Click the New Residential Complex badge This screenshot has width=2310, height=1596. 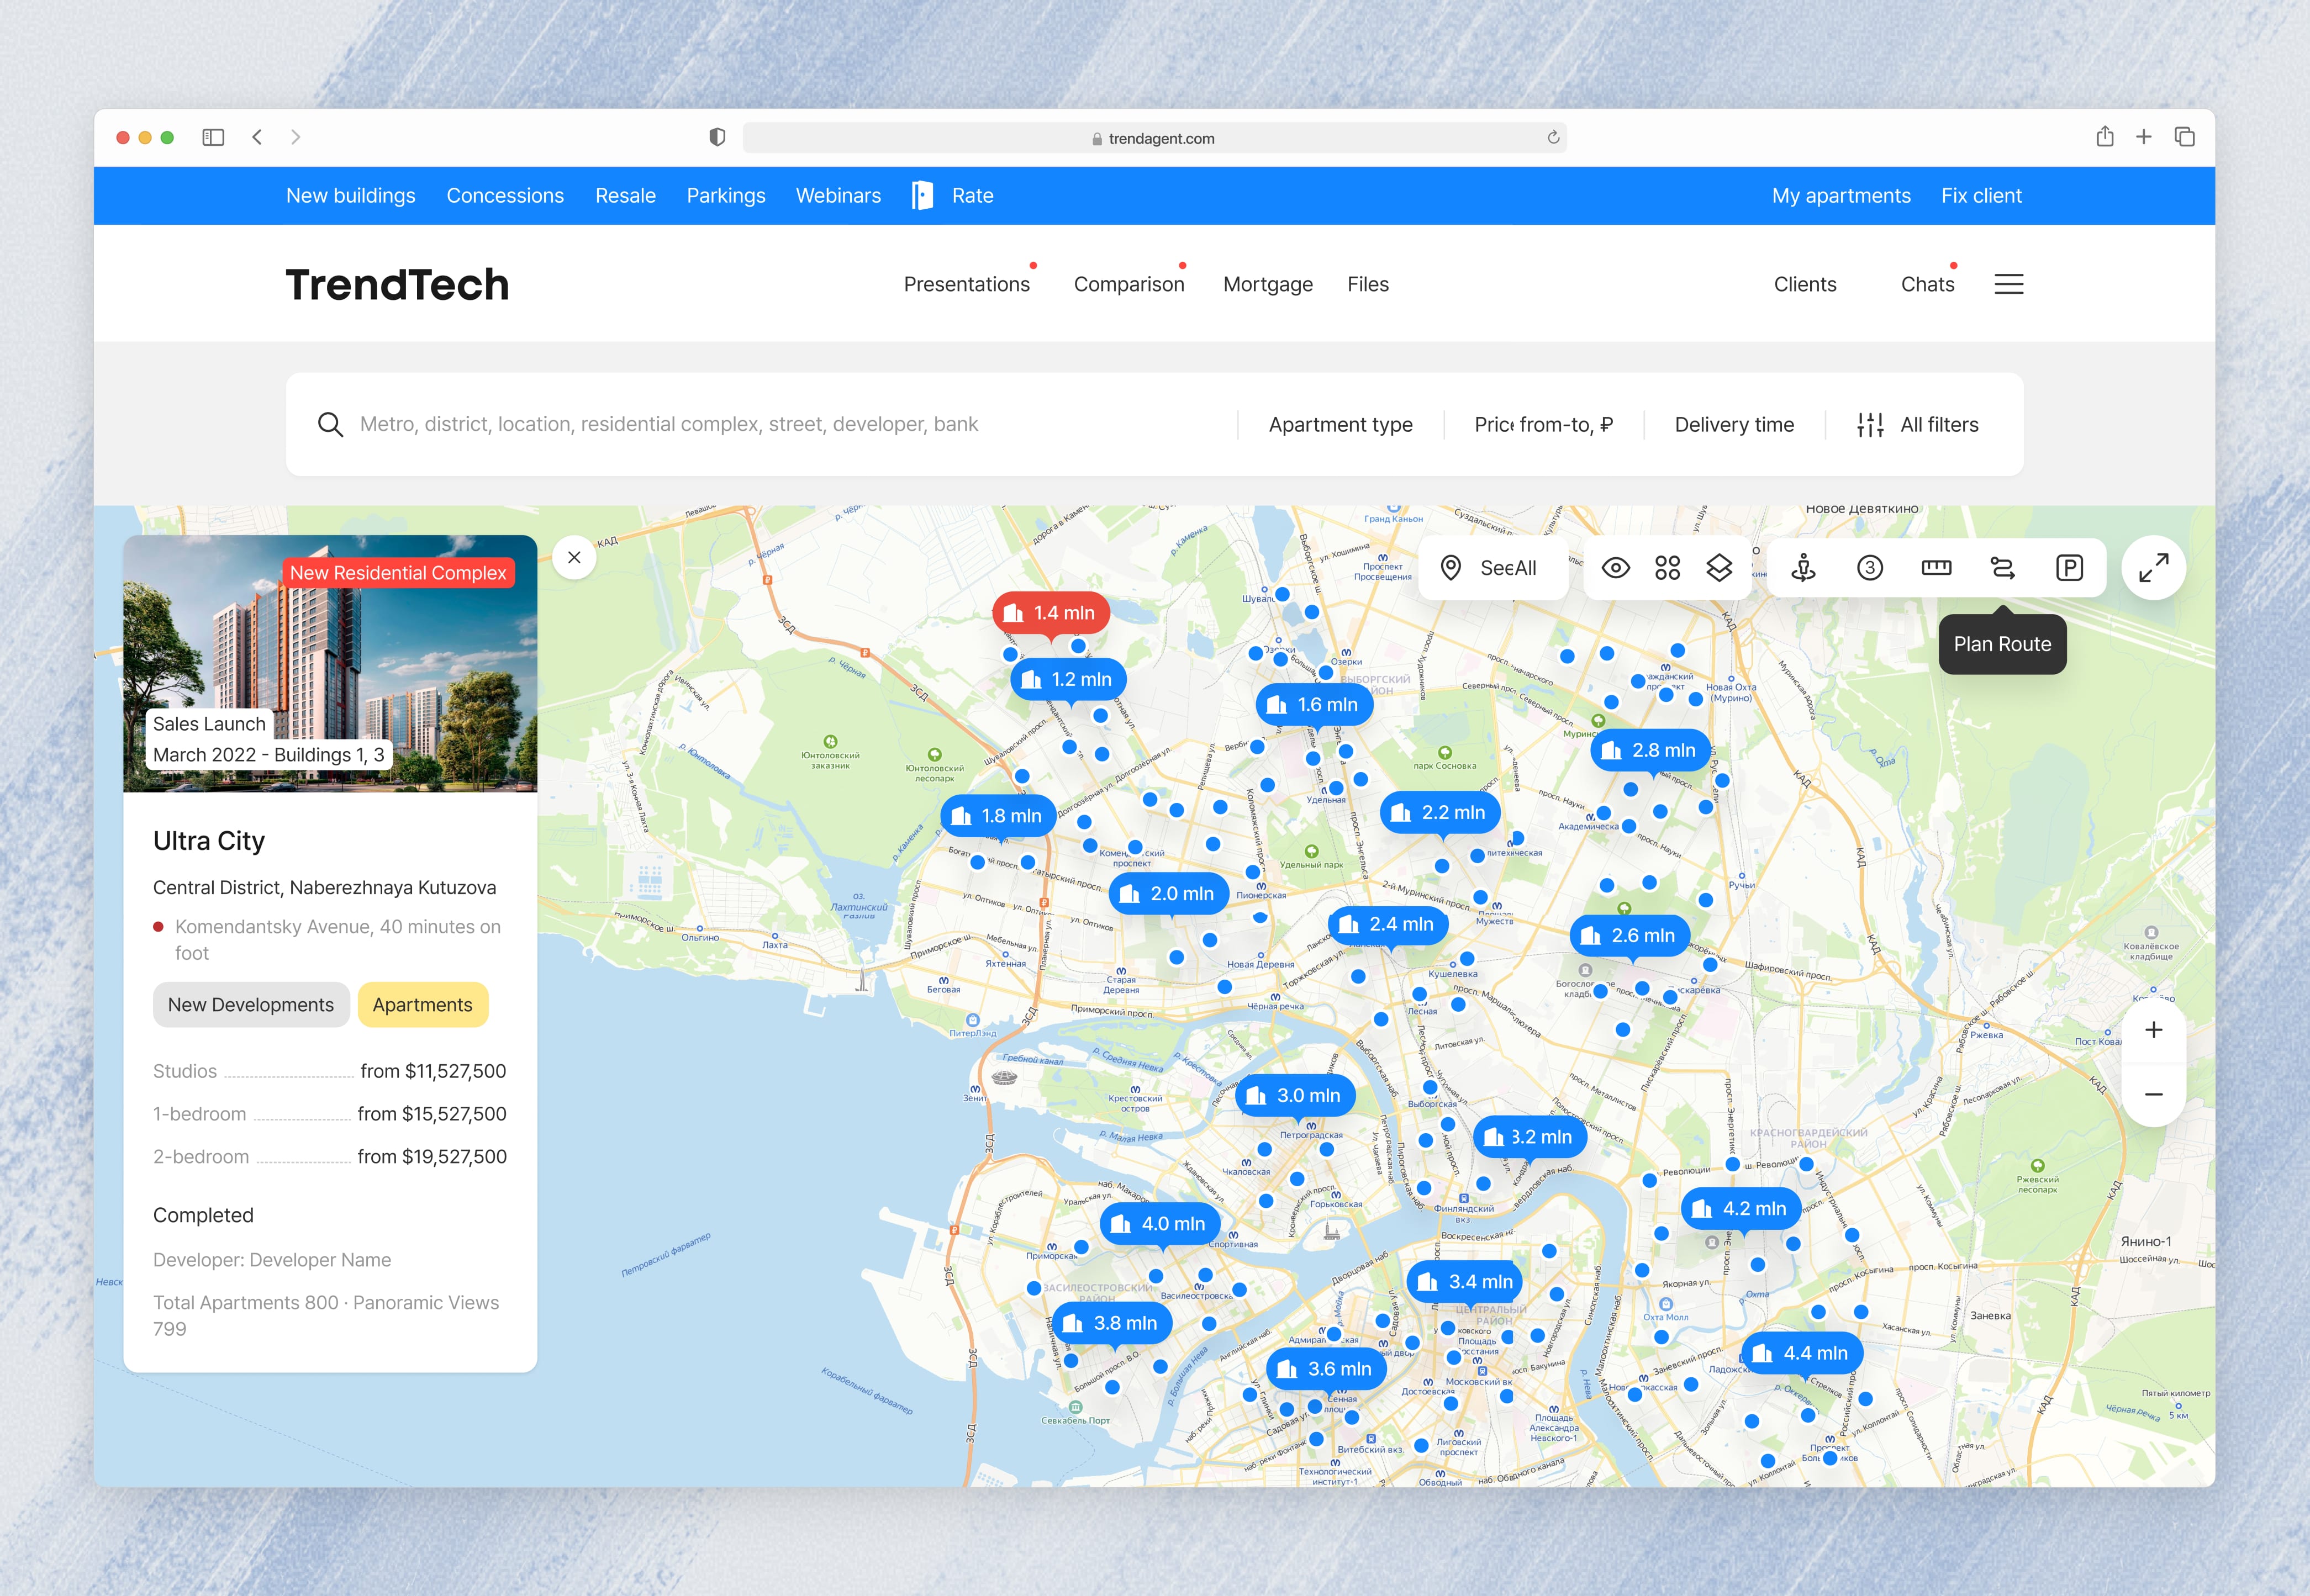point(398,572)
